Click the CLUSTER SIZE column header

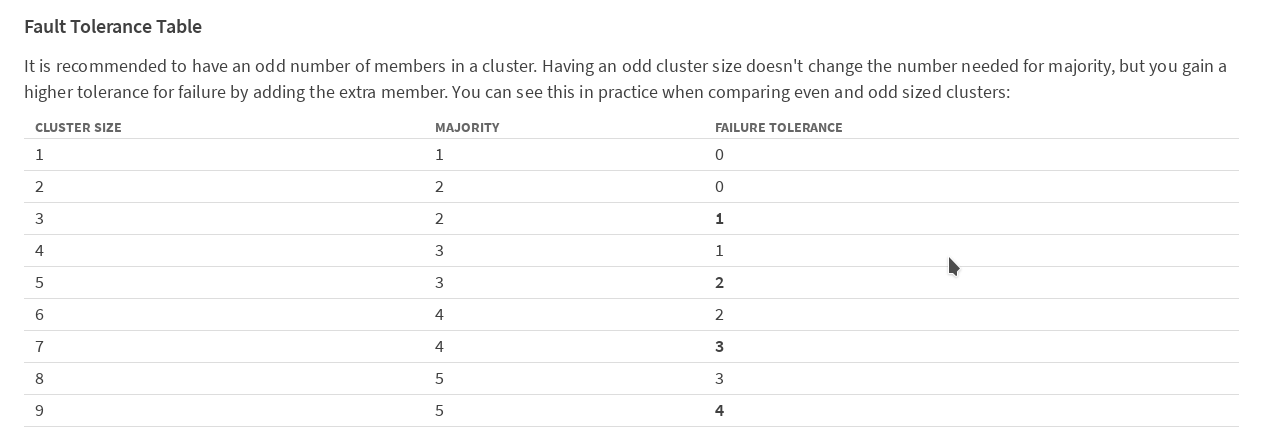(78, 128)
